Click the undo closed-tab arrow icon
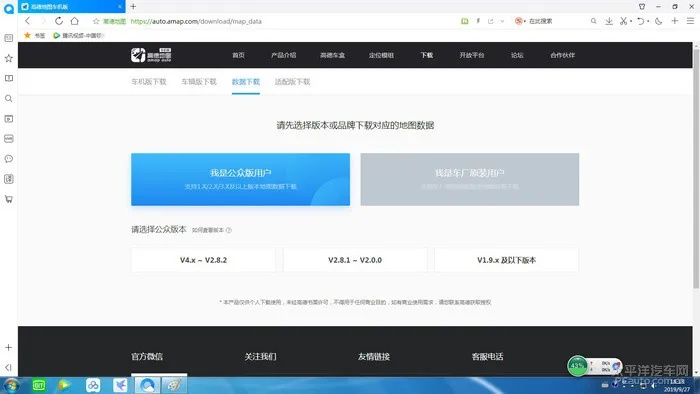Screen dimensions: 700x394 [x=641, y=21]
